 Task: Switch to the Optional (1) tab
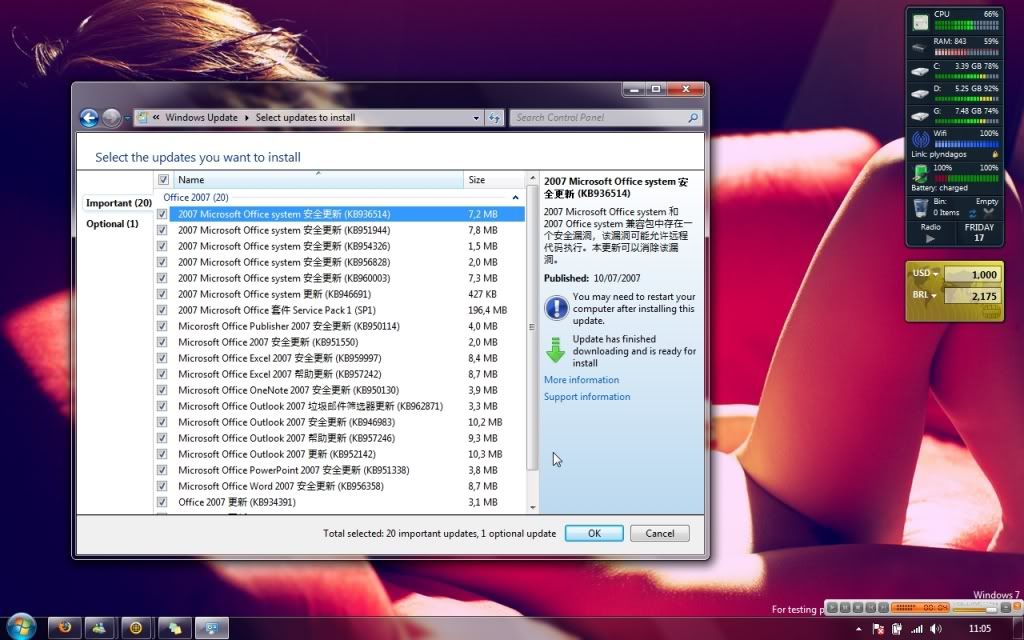point(114,223)
